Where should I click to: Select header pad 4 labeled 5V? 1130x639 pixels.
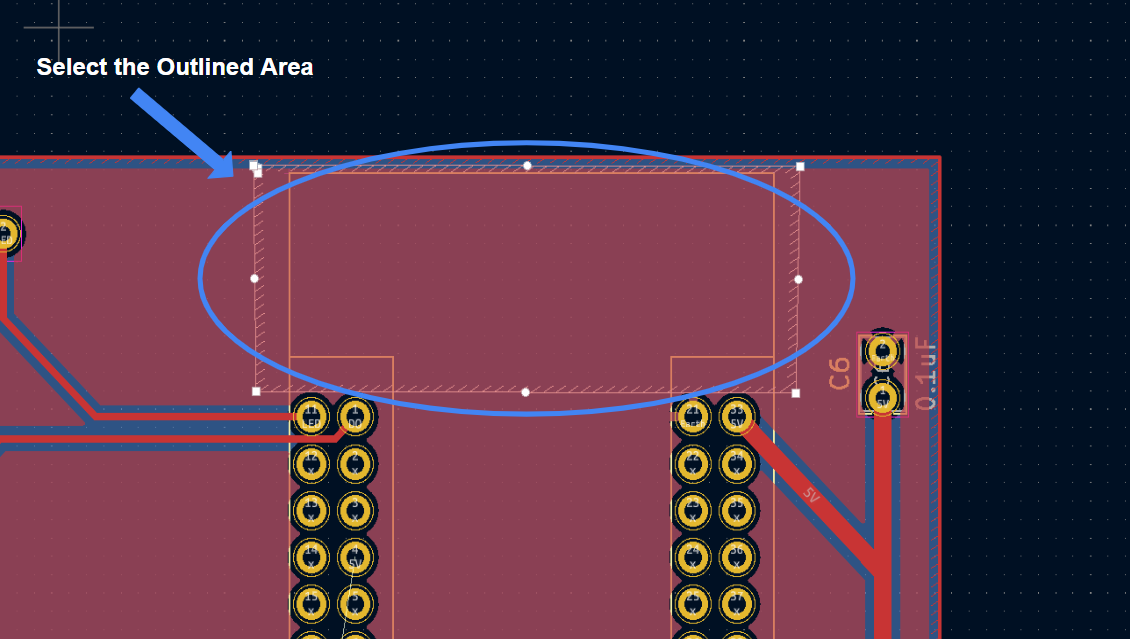point(355,557)
